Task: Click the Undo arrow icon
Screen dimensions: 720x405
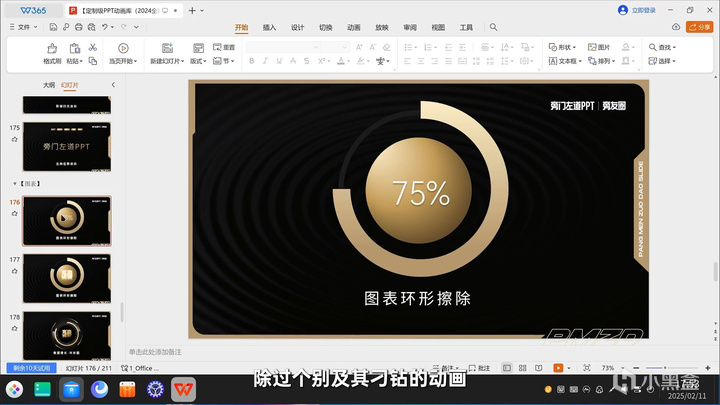Action: pos(105,27)
